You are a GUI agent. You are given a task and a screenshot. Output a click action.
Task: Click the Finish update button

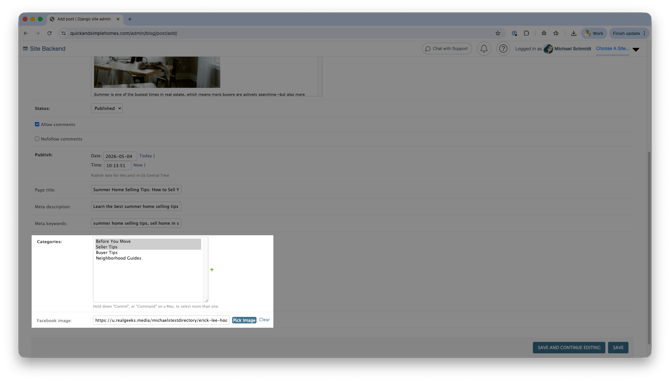point(629,33)
